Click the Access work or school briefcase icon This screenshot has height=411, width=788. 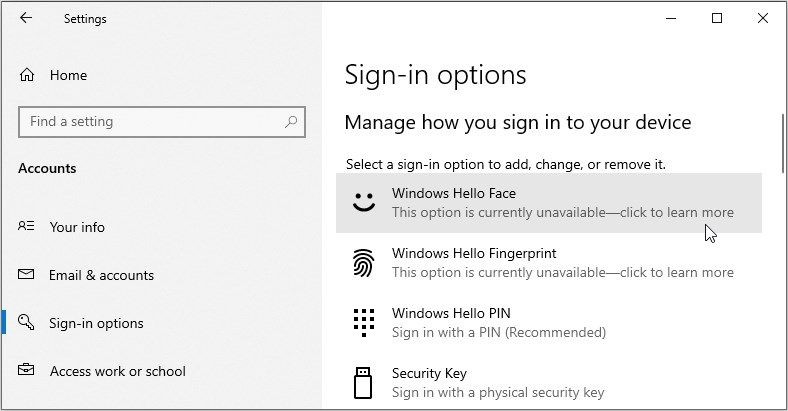click(x=26, y=370)
